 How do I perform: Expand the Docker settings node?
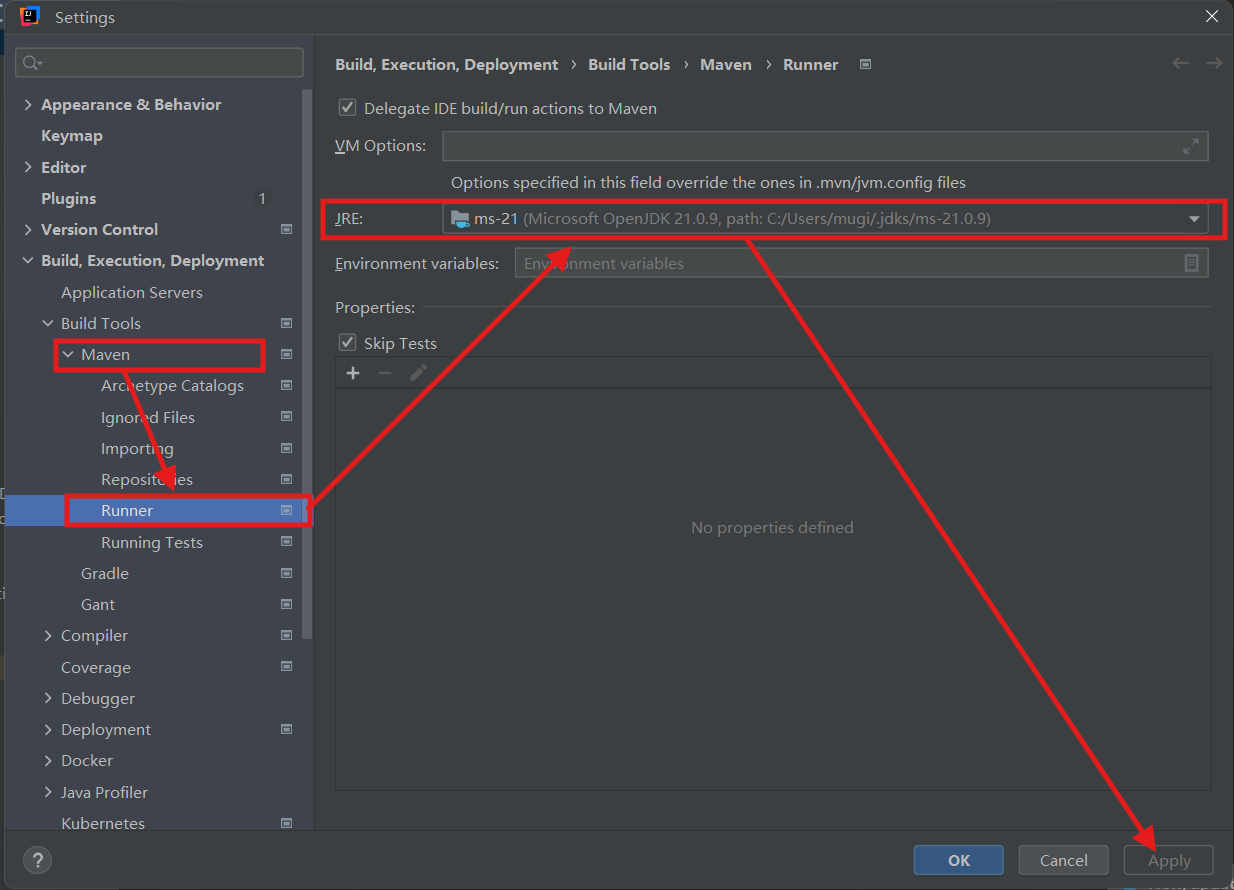(48, 761)
